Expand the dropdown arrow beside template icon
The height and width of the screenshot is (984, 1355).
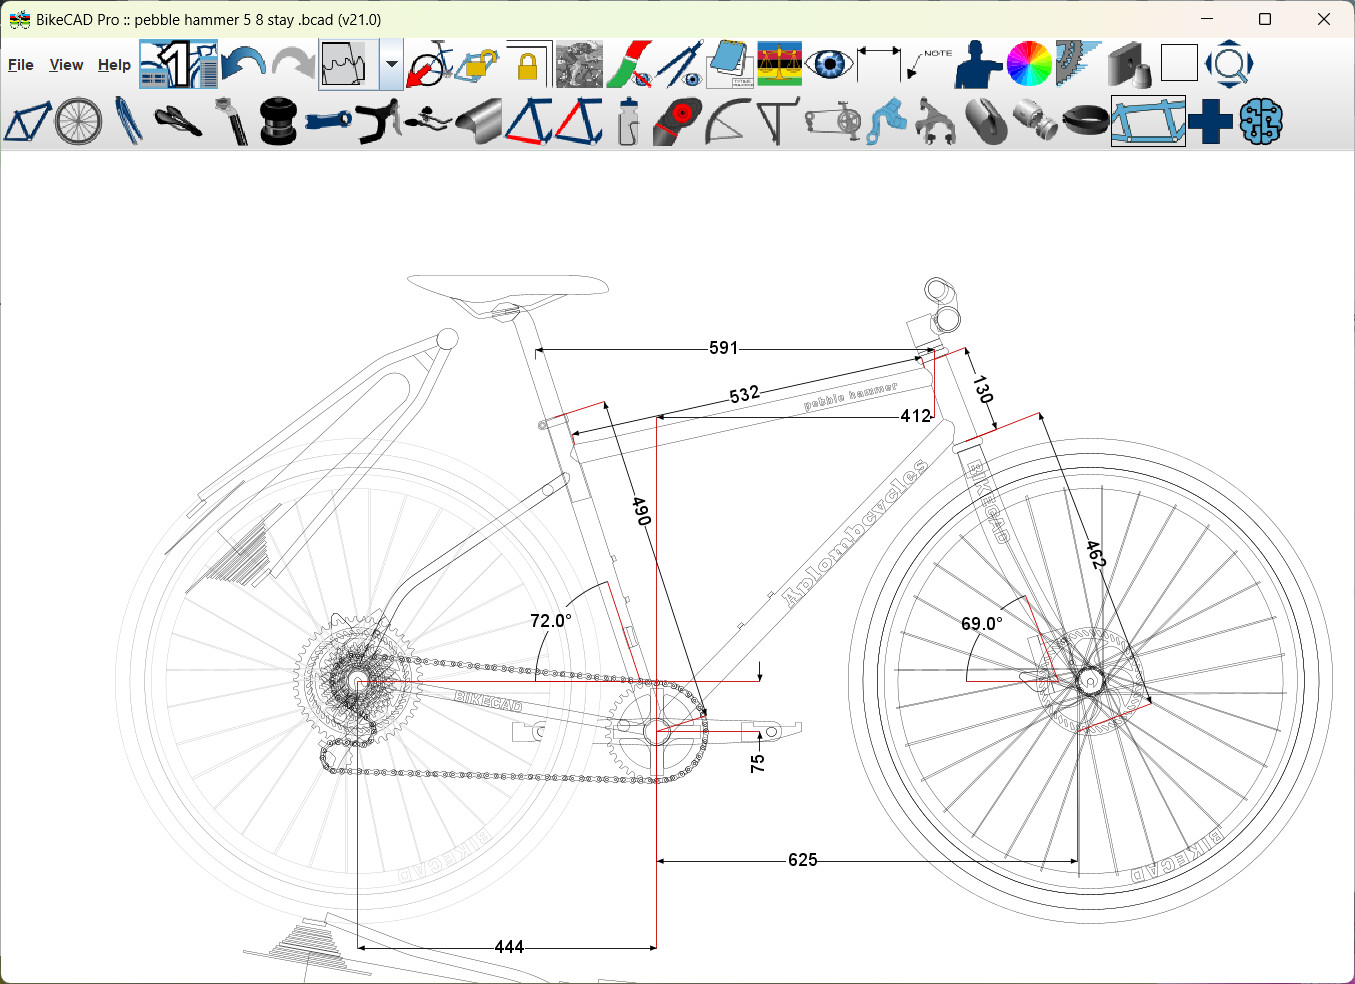[x=391, y=65]
